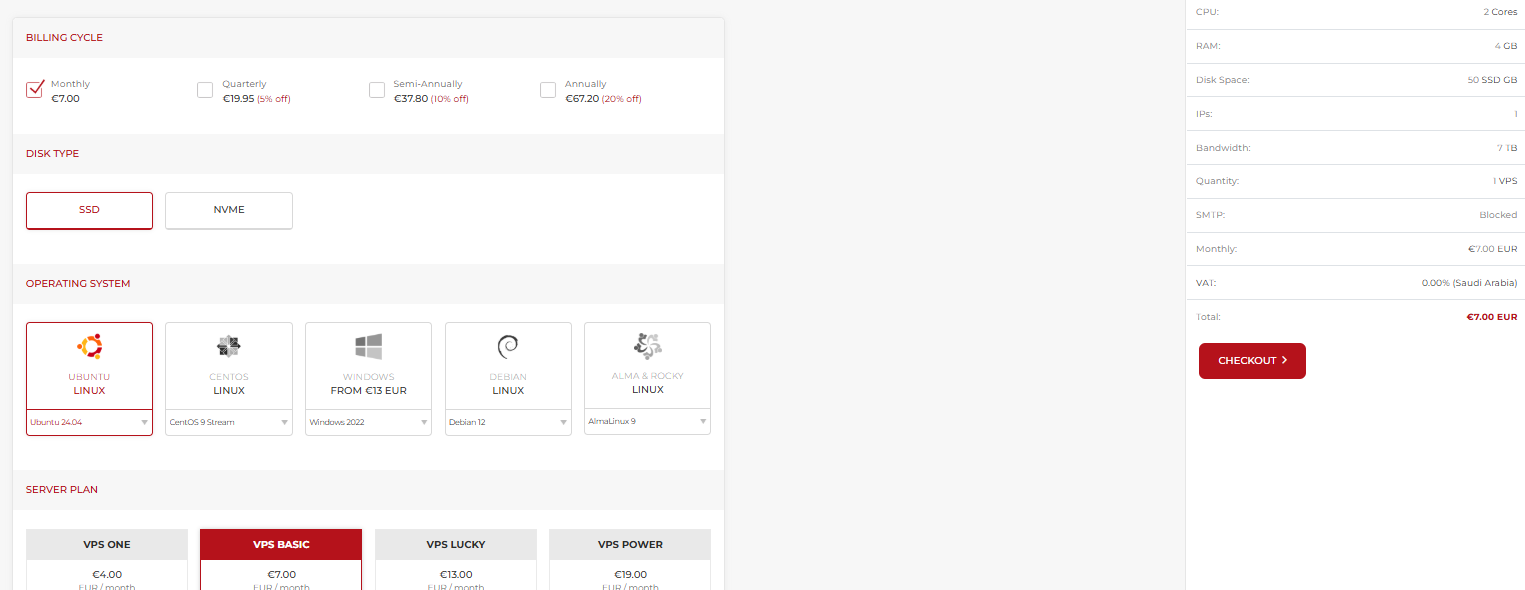The image size is (1525, 590).
Task: Check the Annually billing option
Action: (x=548, y=90)
